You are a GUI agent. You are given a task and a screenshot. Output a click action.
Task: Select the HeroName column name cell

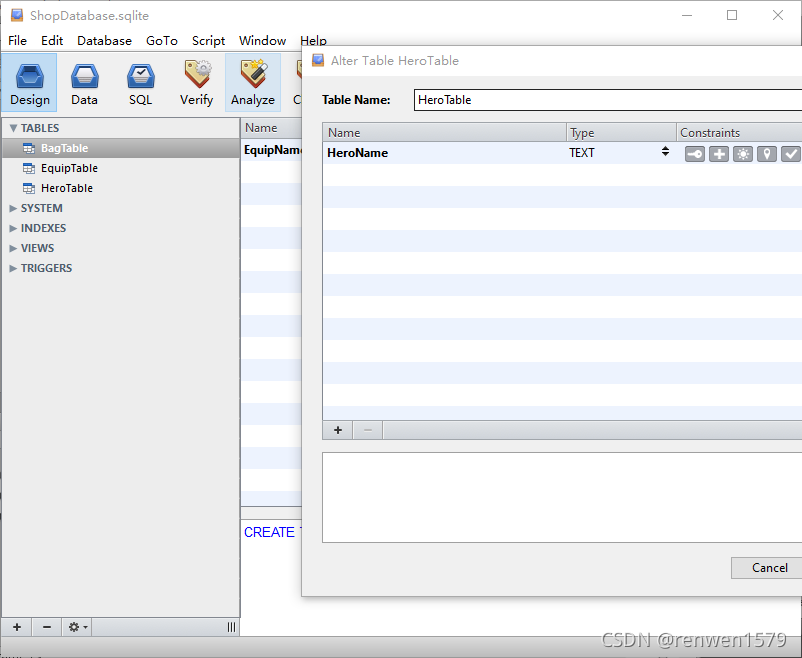[444, 153]
